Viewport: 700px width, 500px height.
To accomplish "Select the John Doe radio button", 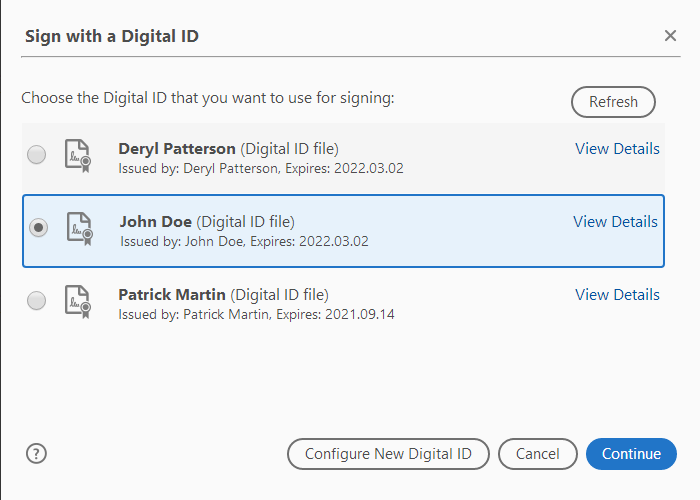I will coord(38,228).
